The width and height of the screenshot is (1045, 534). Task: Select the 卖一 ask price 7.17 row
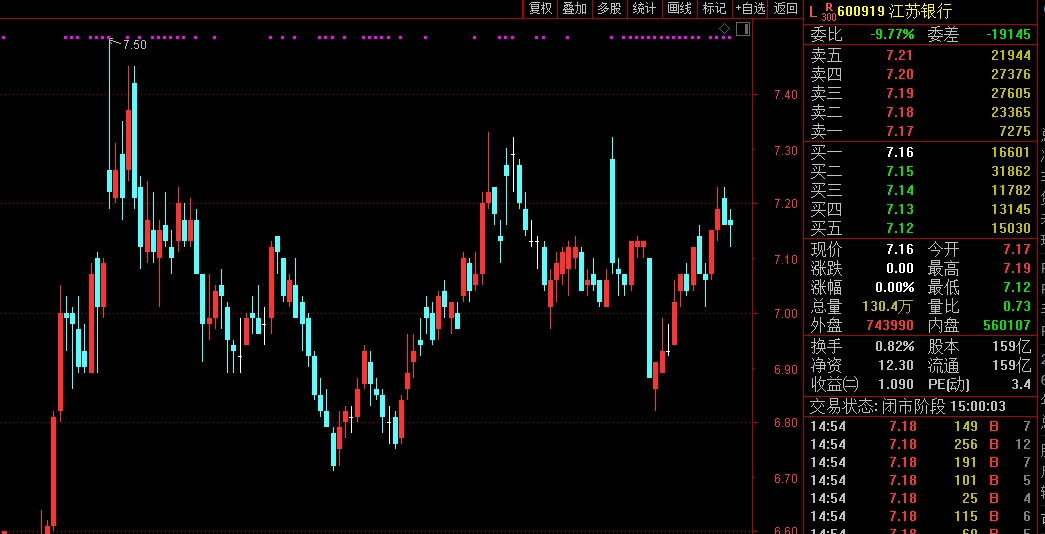pos(921,131)
